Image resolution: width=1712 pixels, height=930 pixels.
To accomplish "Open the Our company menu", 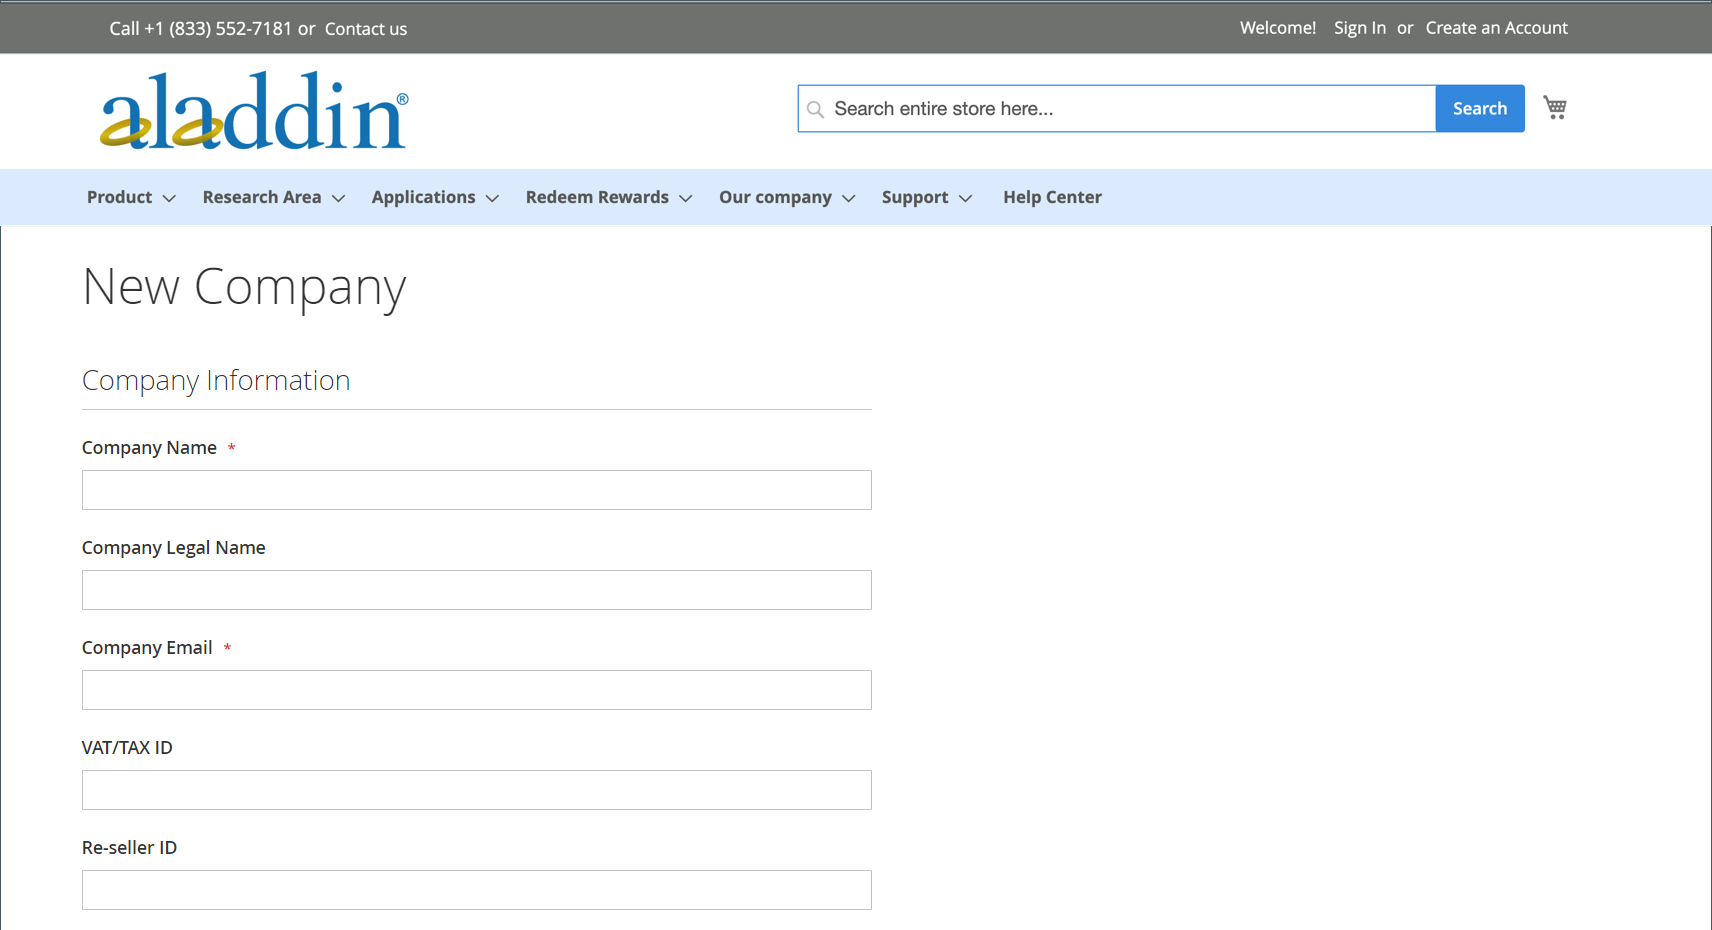I will tap(775, 197).
